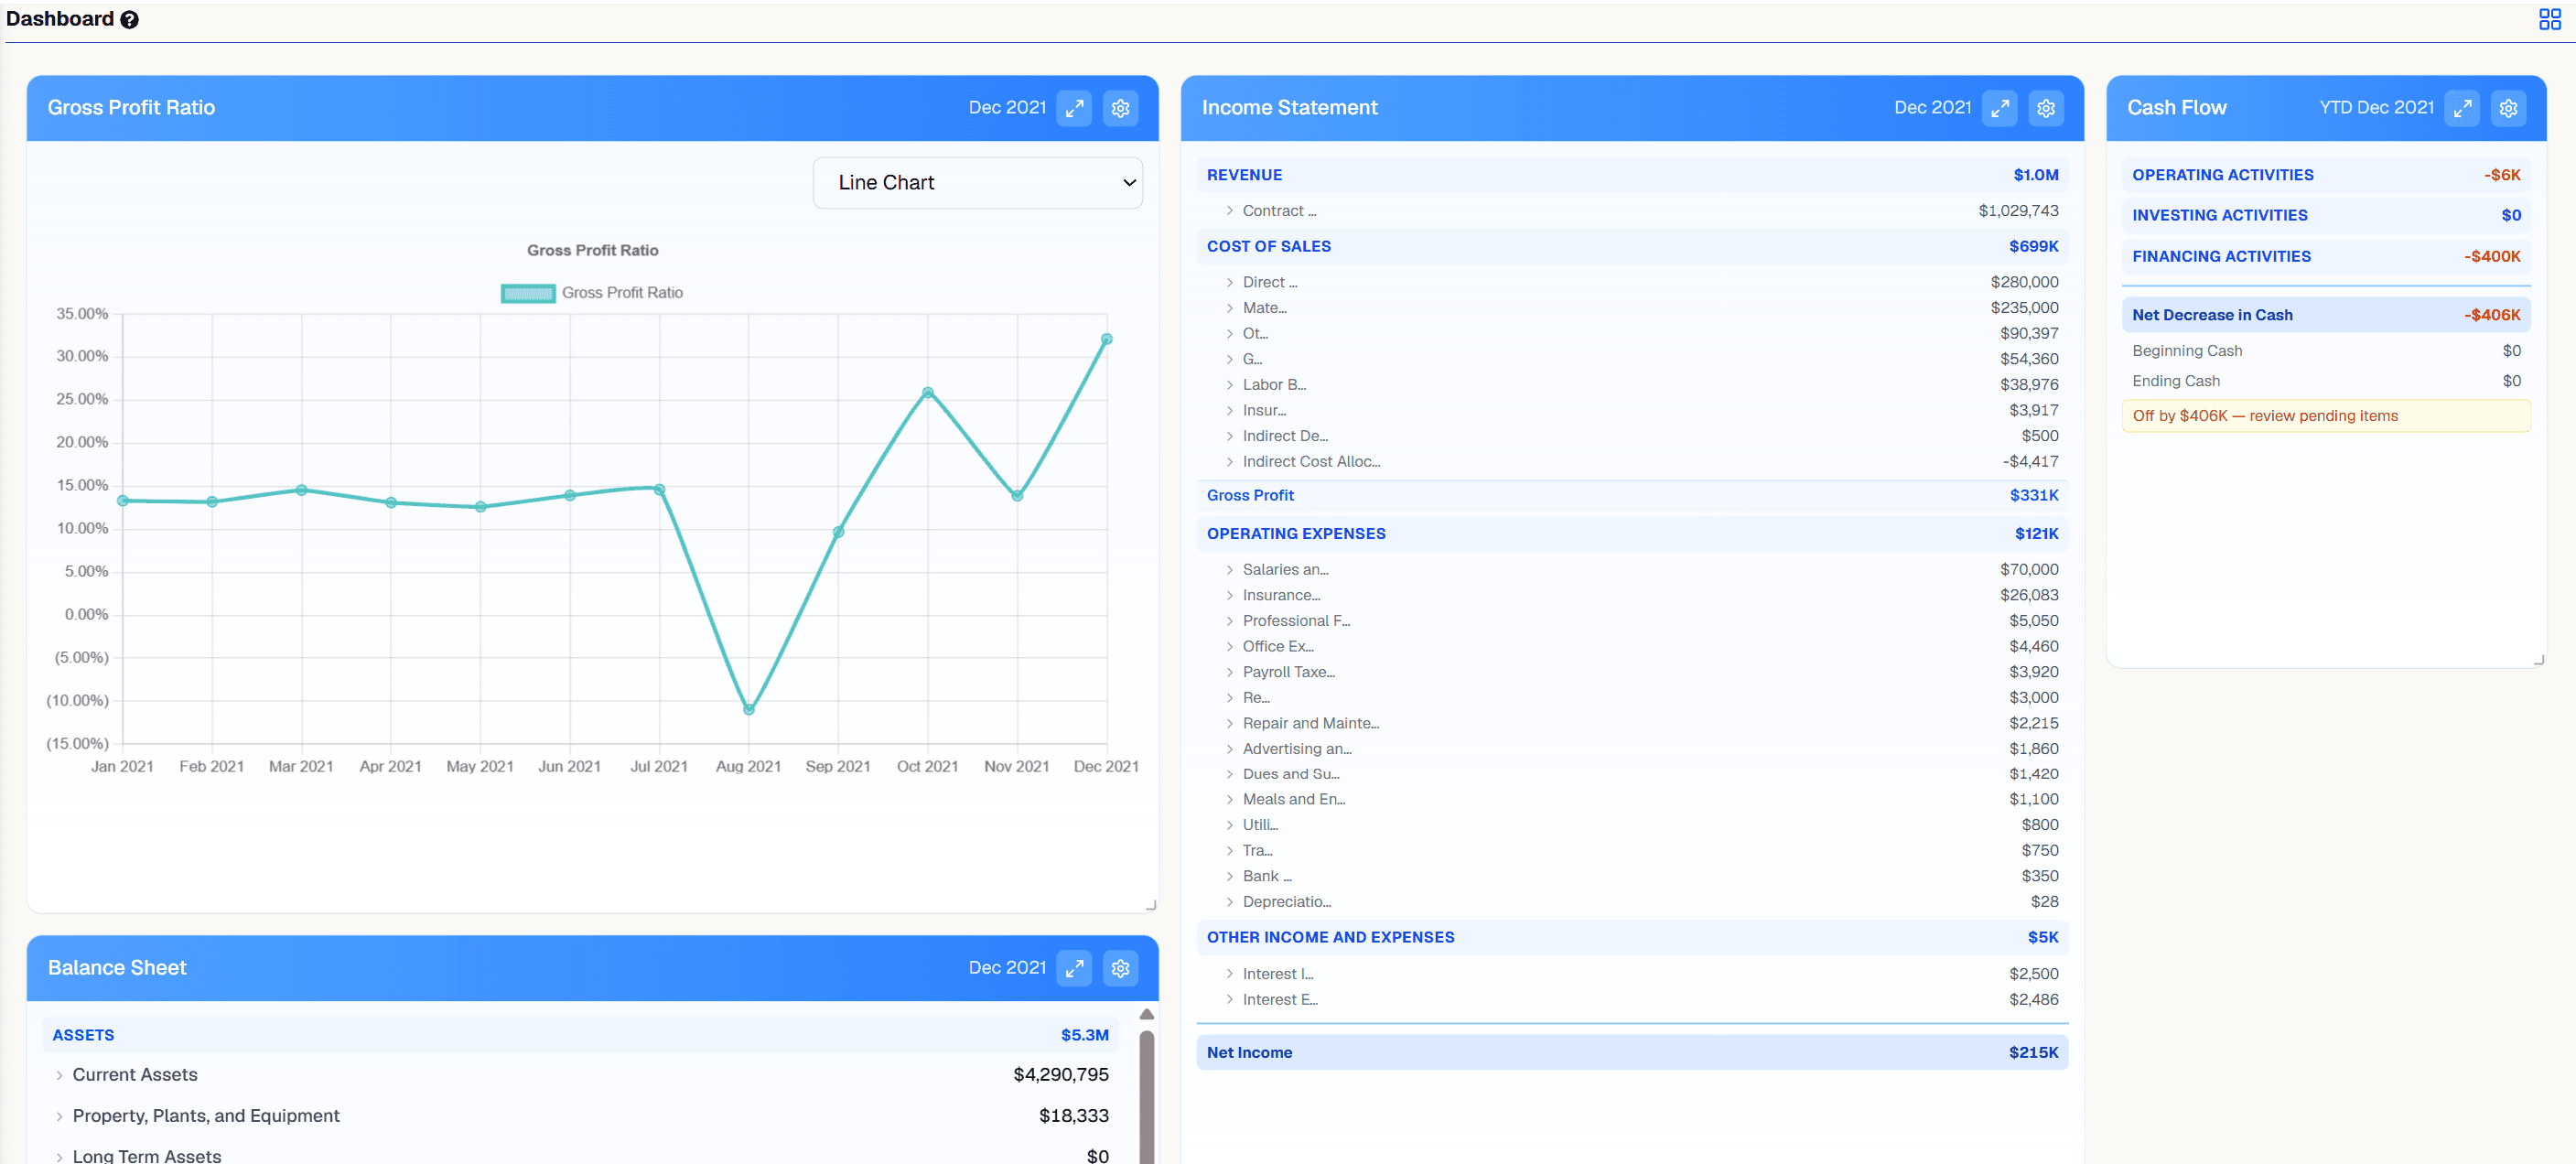Click the FINANCING ACTIVITIES row
The height and width of the screenshot is (1164, 2576).
[x=2326, y=257]
